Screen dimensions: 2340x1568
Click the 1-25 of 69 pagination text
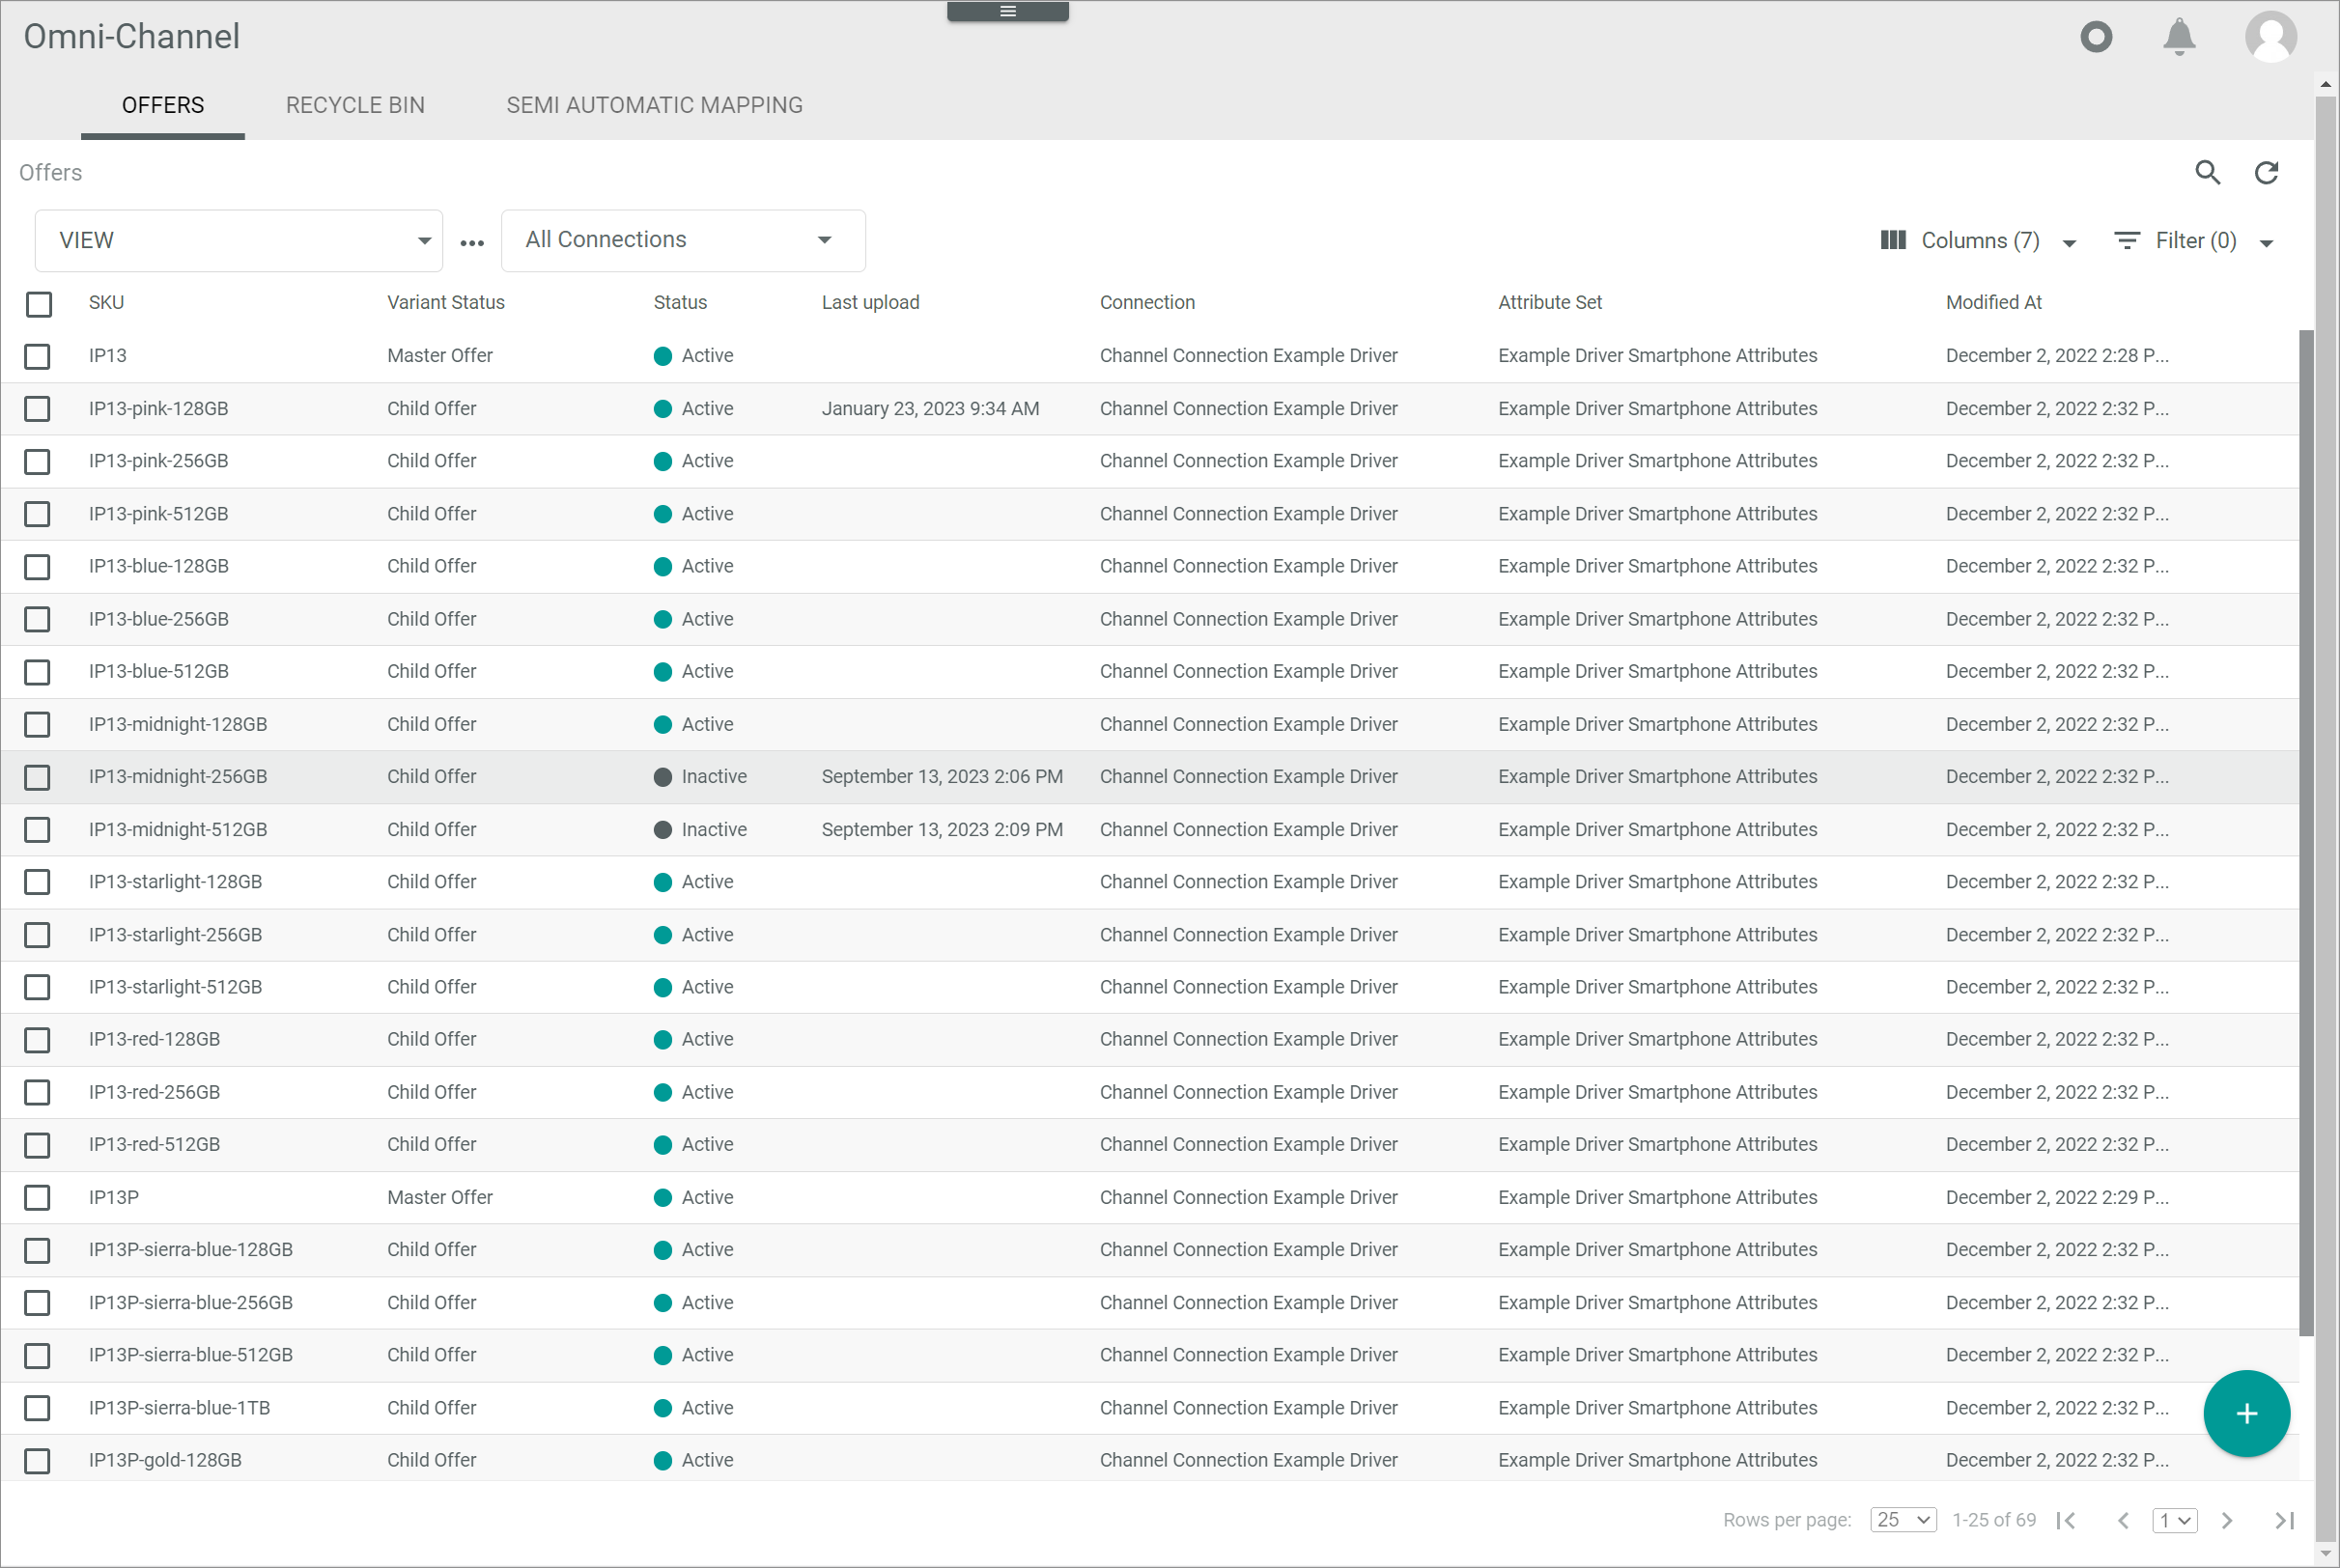tap(1994, 1520)
